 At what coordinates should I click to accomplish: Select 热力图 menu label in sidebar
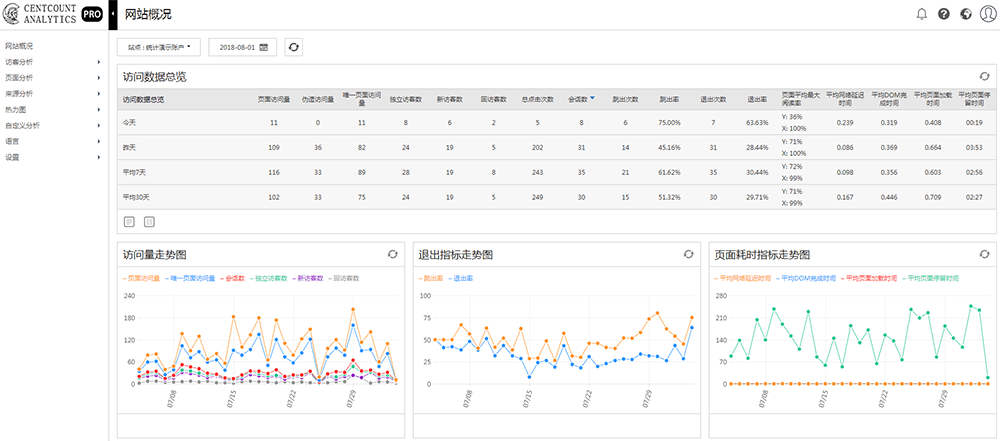pyautogui.click(x=15, y=110)
